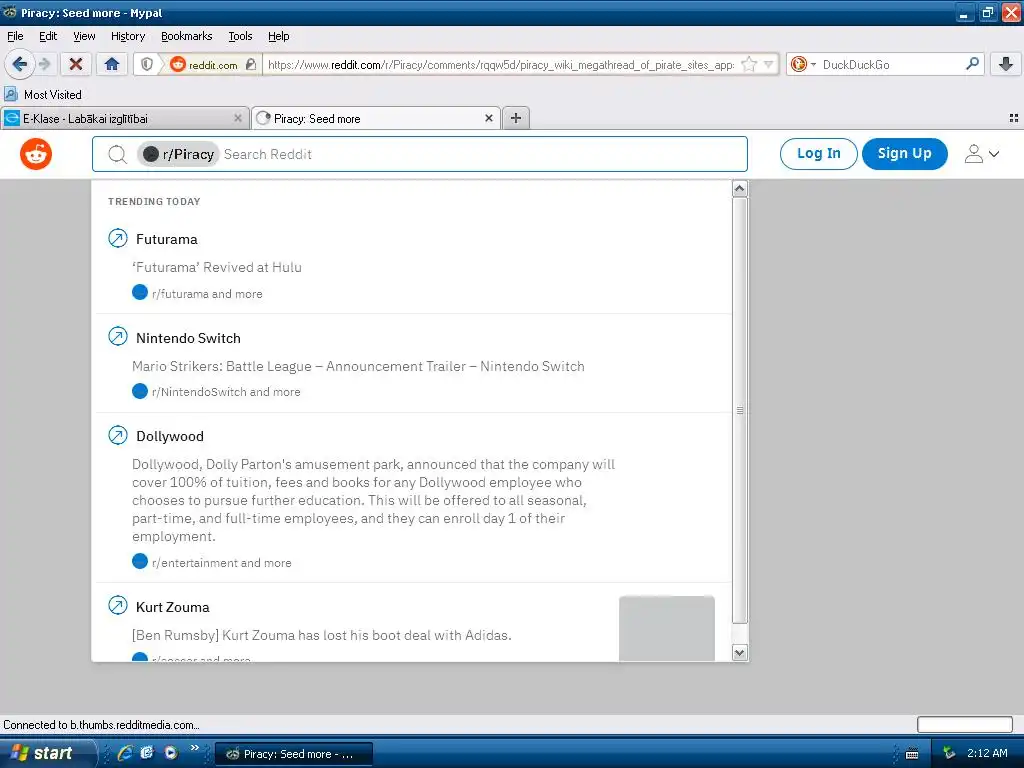The height and width of the screenshot is (768, 1024).
Task: Click the trending list scrollbar thumb
Action: tap(739, 411)
